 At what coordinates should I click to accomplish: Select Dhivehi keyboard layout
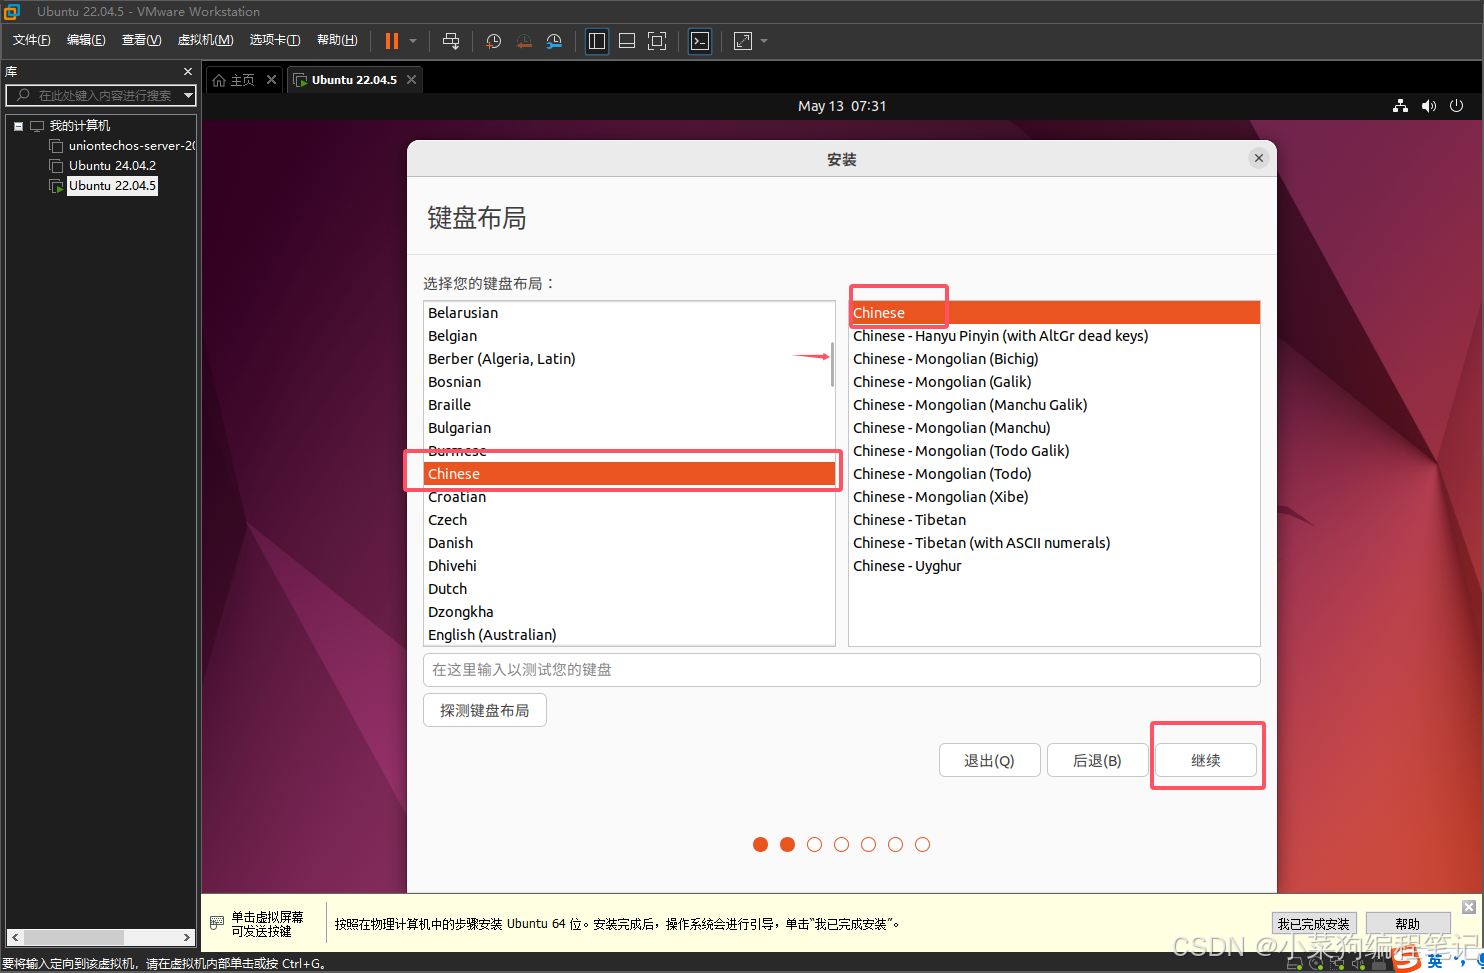point(629,566)
